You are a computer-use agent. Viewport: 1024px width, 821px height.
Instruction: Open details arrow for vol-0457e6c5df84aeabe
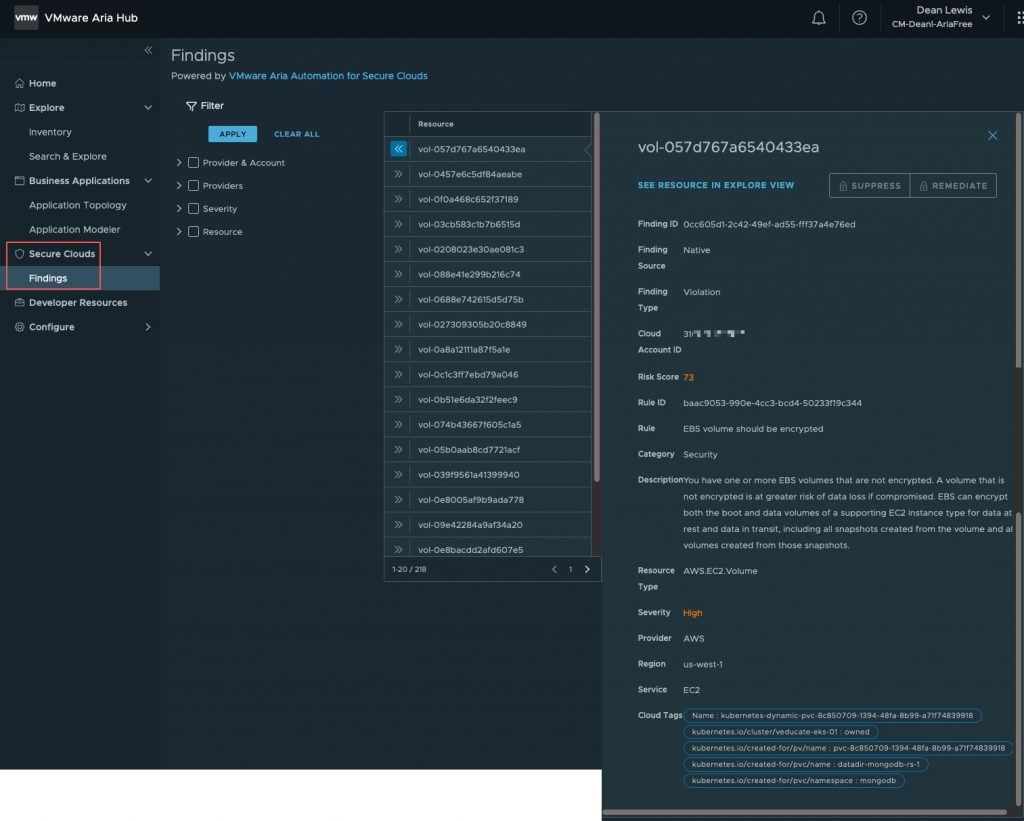[x=398, y=174]
